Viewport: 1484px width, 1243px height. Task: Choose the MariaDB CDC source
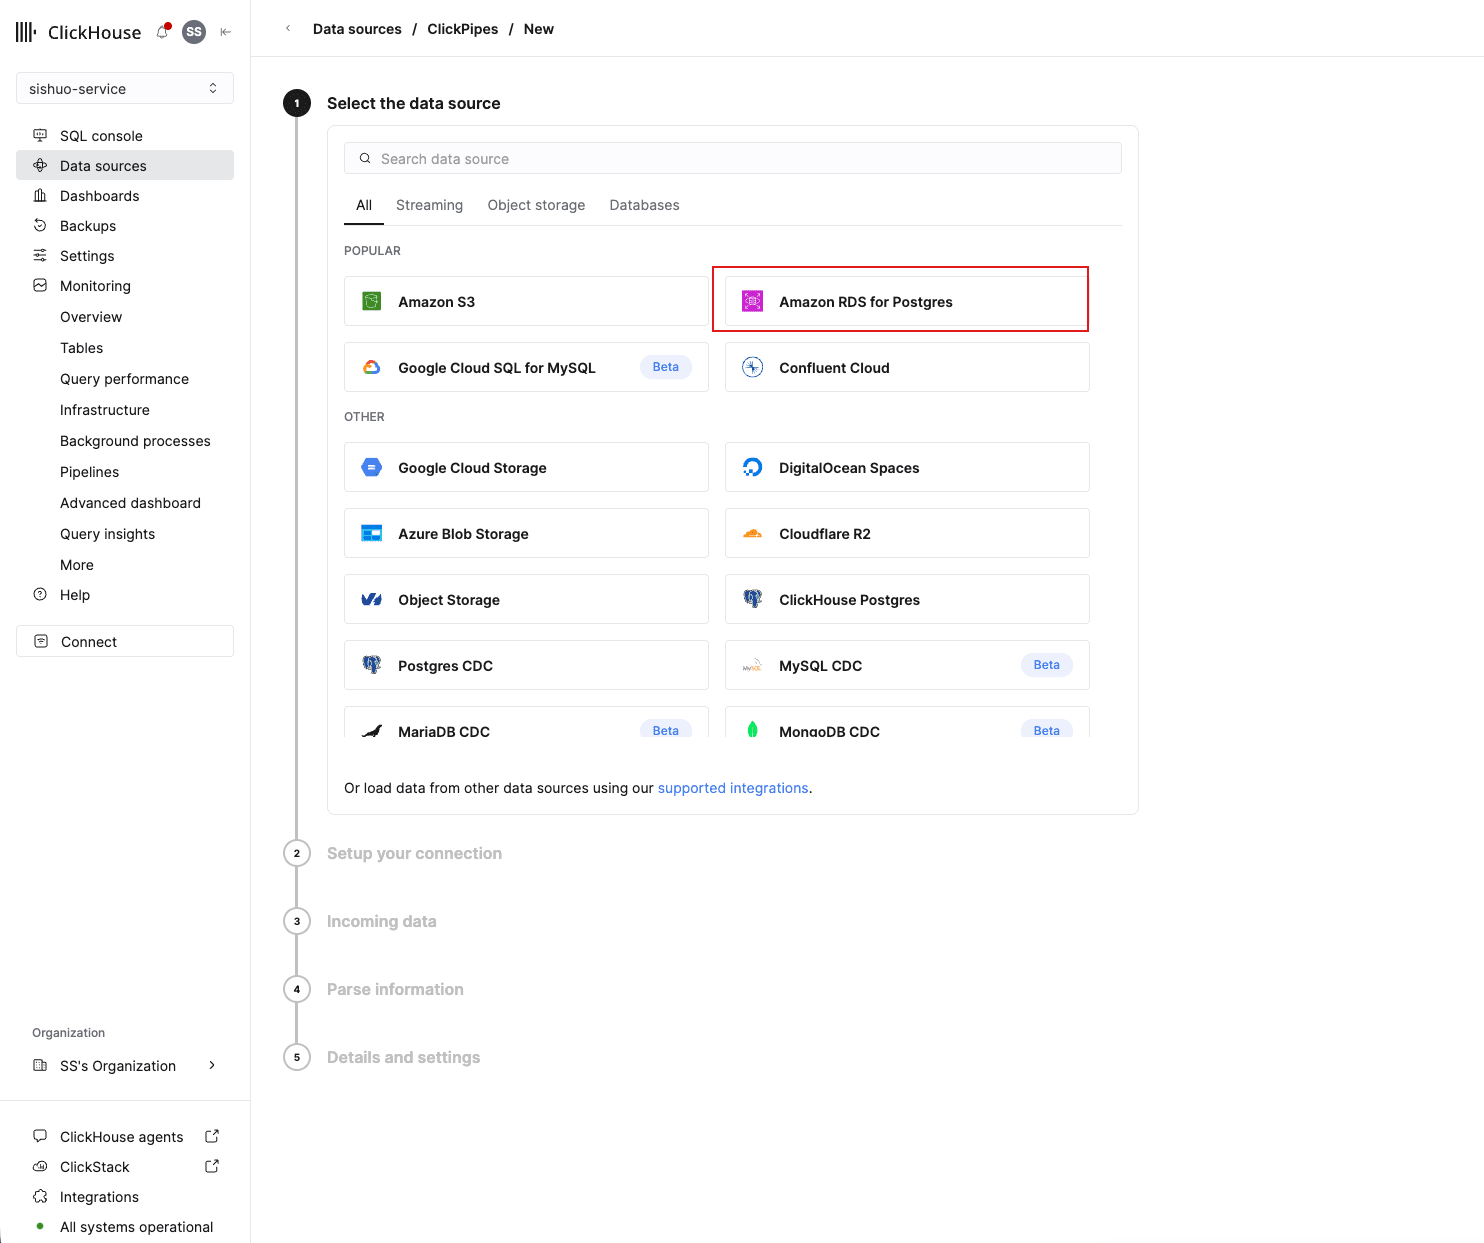(526, 722)
